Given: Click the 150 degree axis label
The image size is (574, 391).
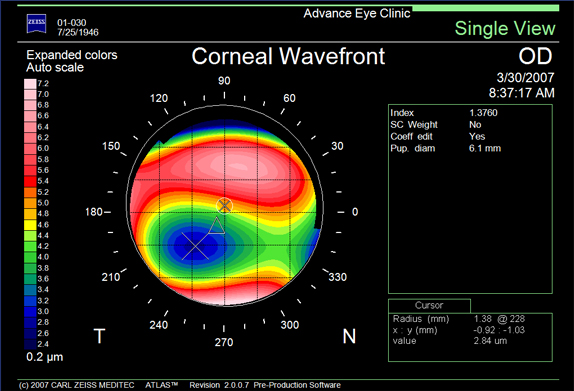Looking at the screenshot, I should click(x=111, y=146).
